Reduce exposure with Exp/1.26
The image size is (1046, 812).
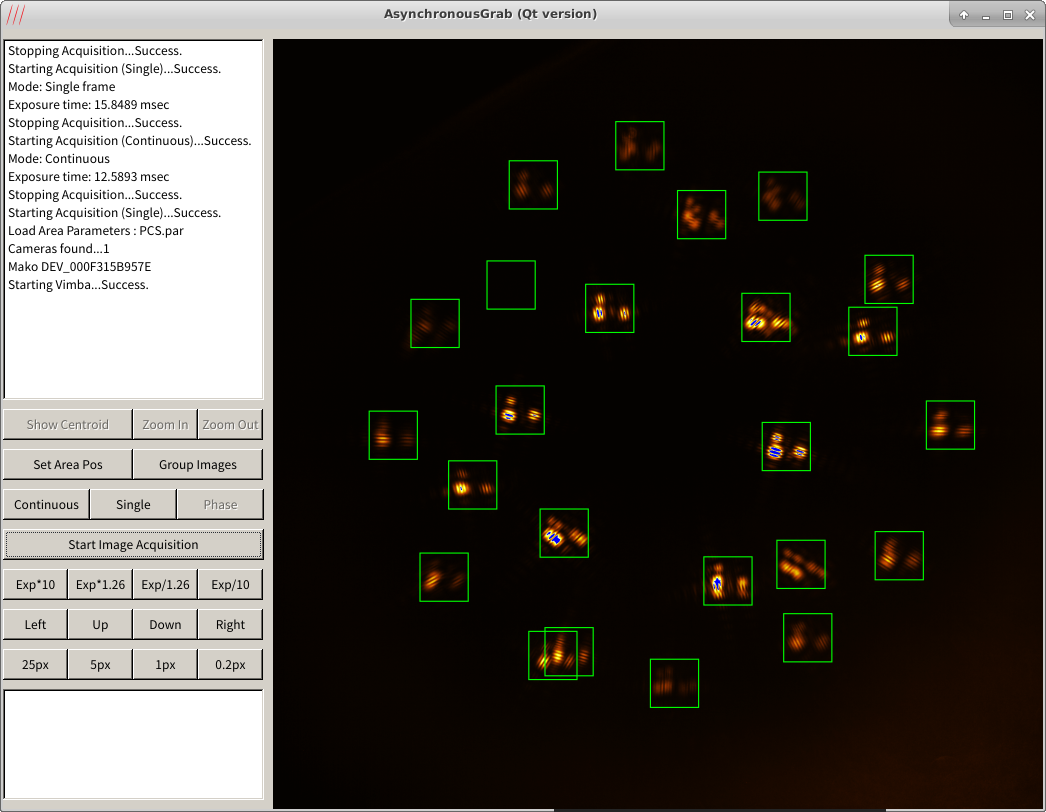[x=165, y=584]
